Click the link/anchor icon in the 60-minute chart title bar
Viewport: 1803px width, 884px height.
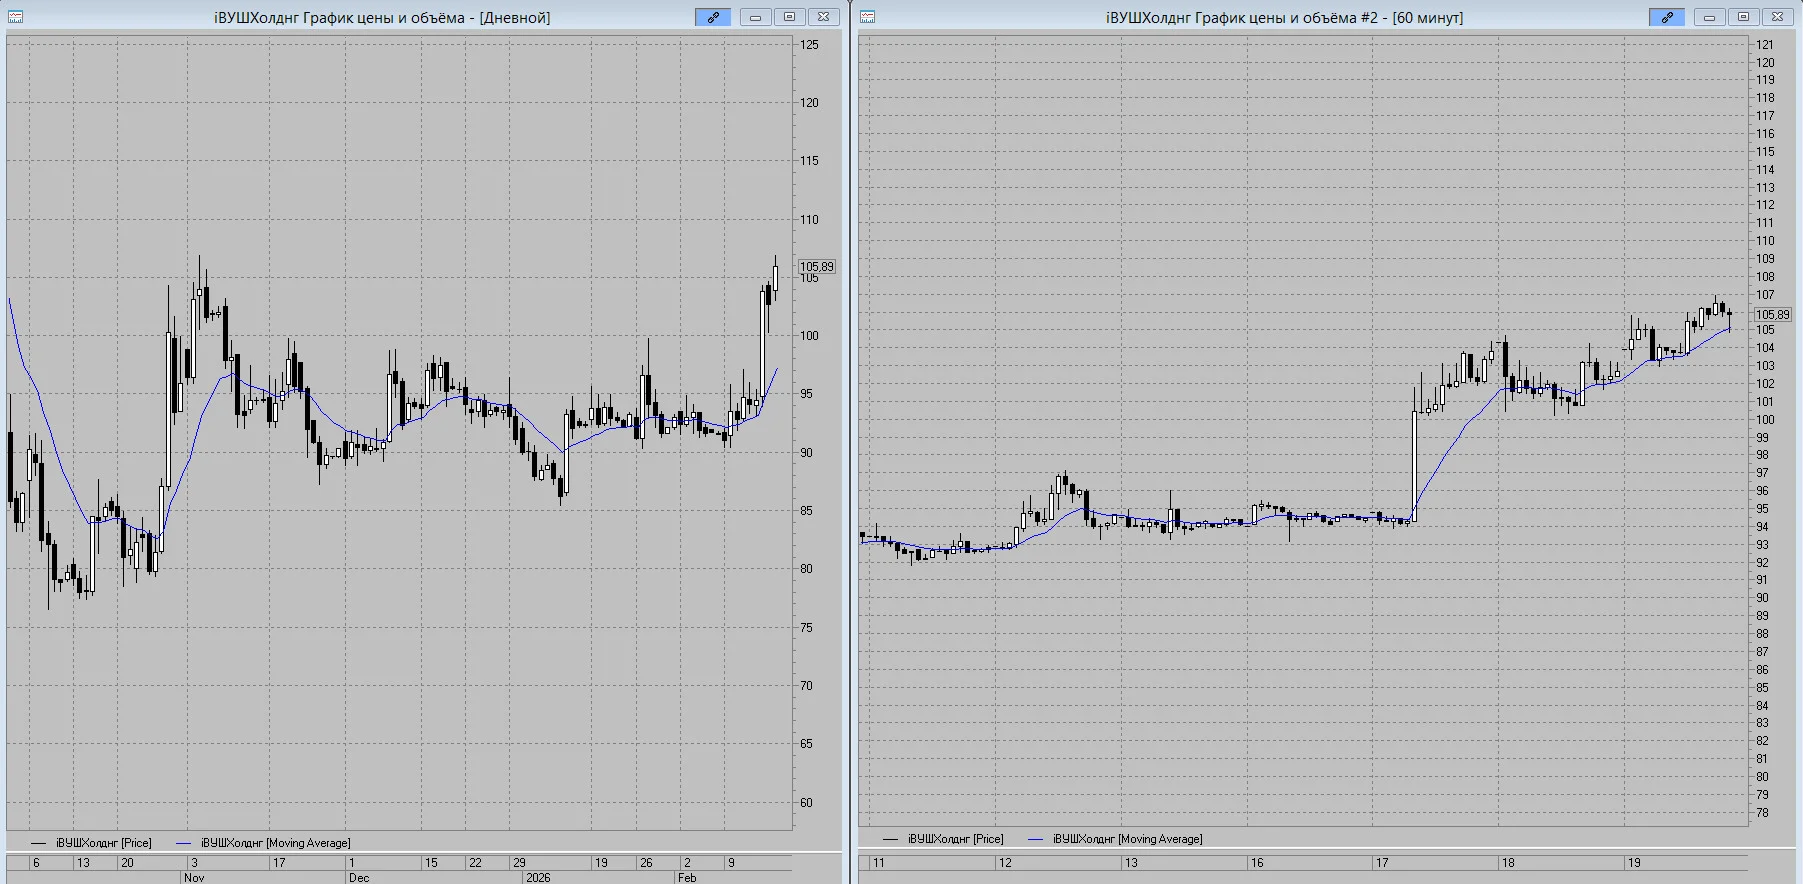pos(1667,17)
